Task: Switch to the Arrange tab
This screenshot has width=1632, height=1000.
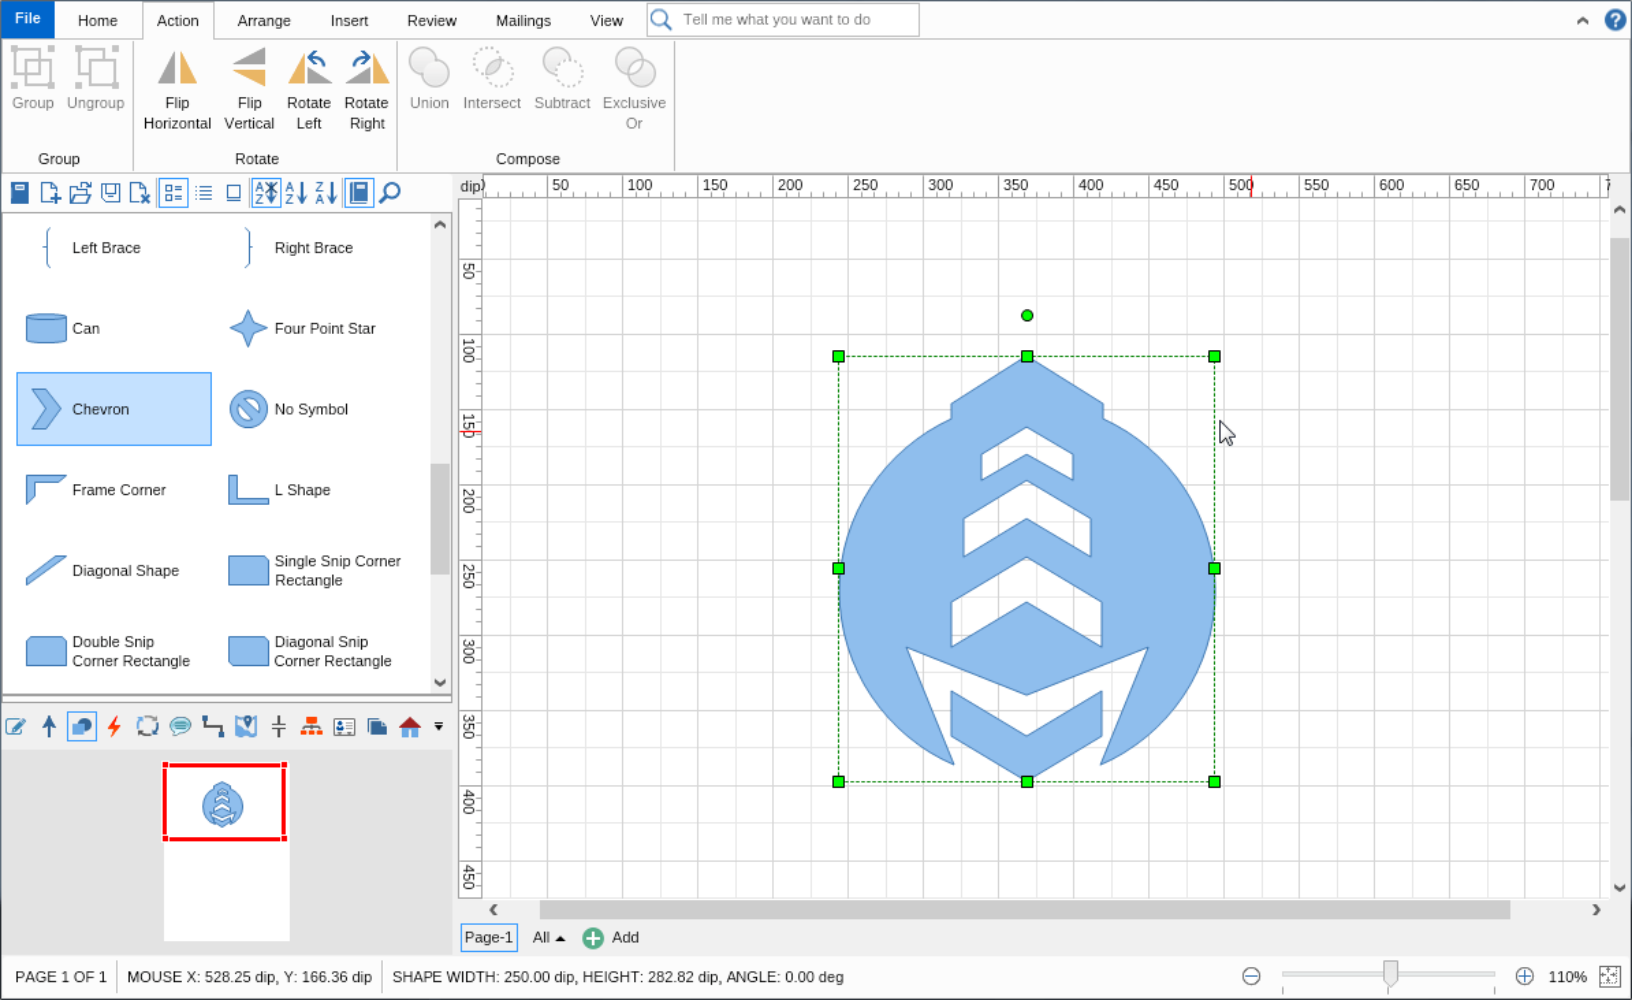Action: pos(264,20)
